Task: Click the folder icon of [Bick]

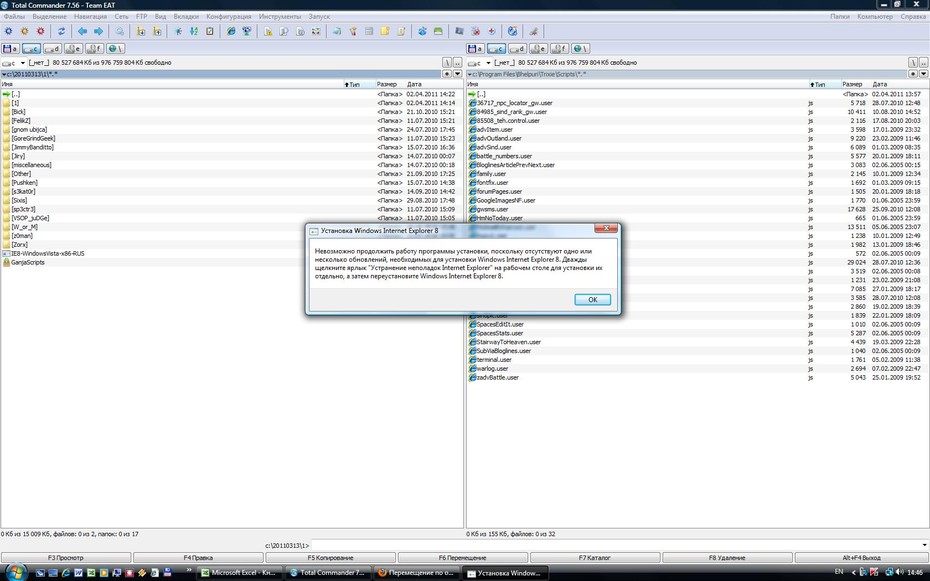Action: point(6,111)
